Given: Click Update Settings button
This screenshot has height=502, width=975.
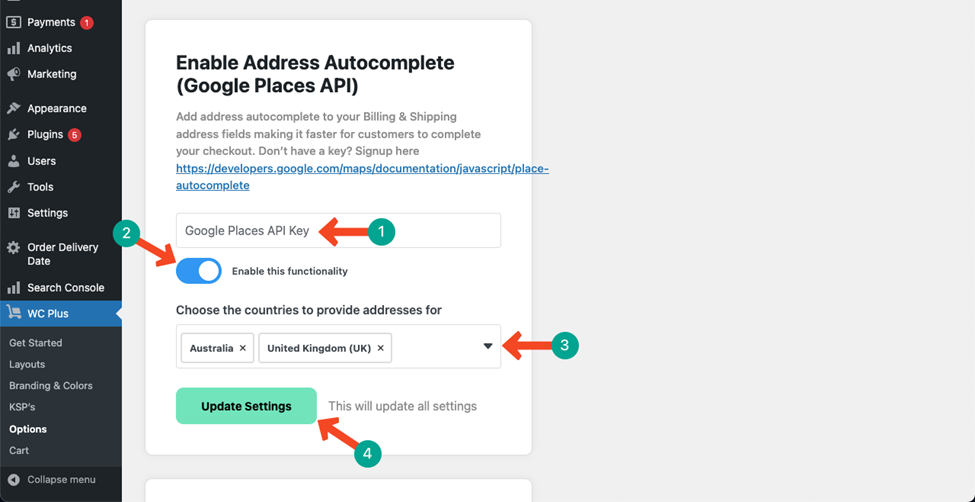Looking at the screenshot, I should [246, 406].
